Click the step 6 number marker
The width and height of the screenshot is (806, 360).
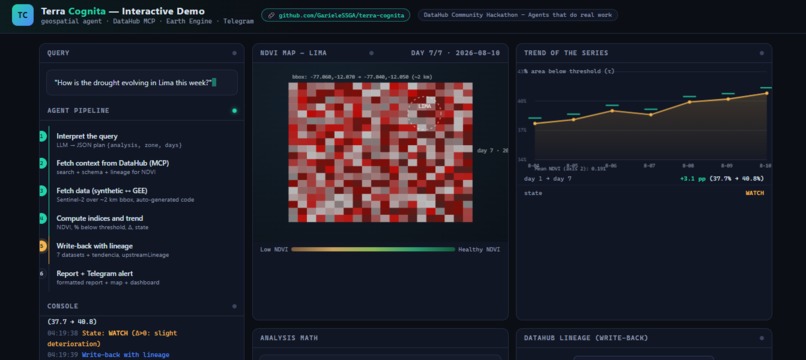[42, 274]
